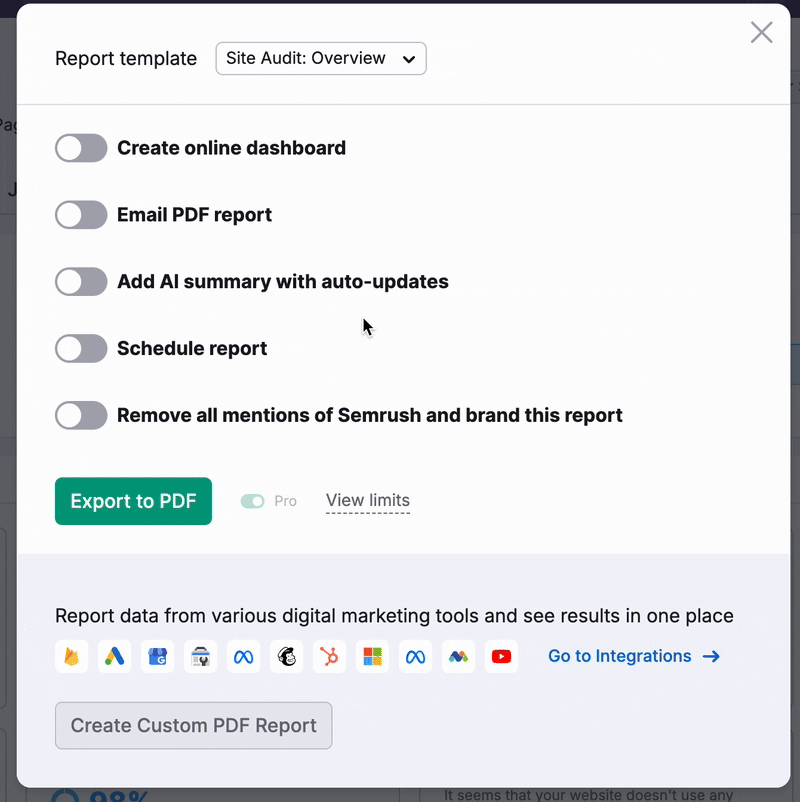Turn on Schedule report
The image size is (800, 802).
81,348
